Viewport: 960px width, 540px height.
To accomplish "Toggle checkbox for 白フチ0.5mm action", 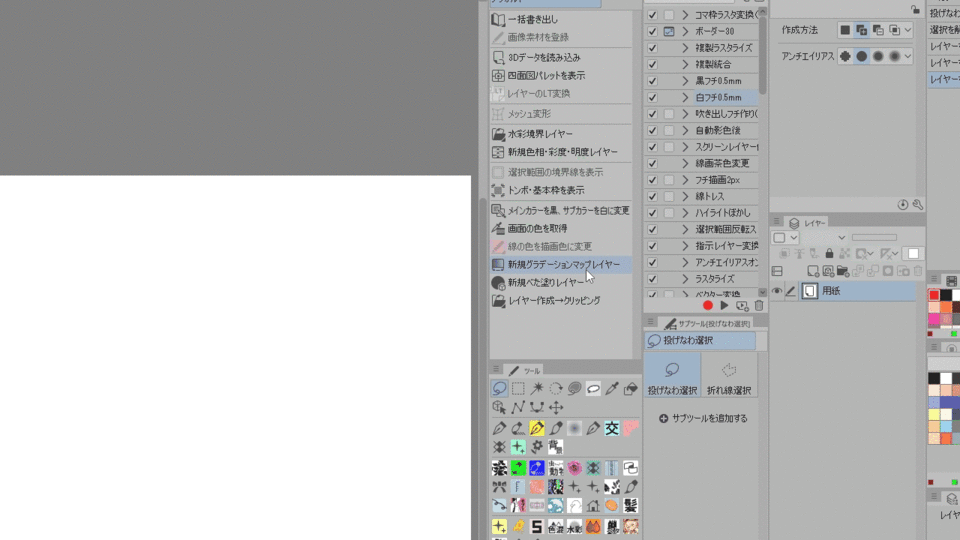I will (x=652, y=97).
